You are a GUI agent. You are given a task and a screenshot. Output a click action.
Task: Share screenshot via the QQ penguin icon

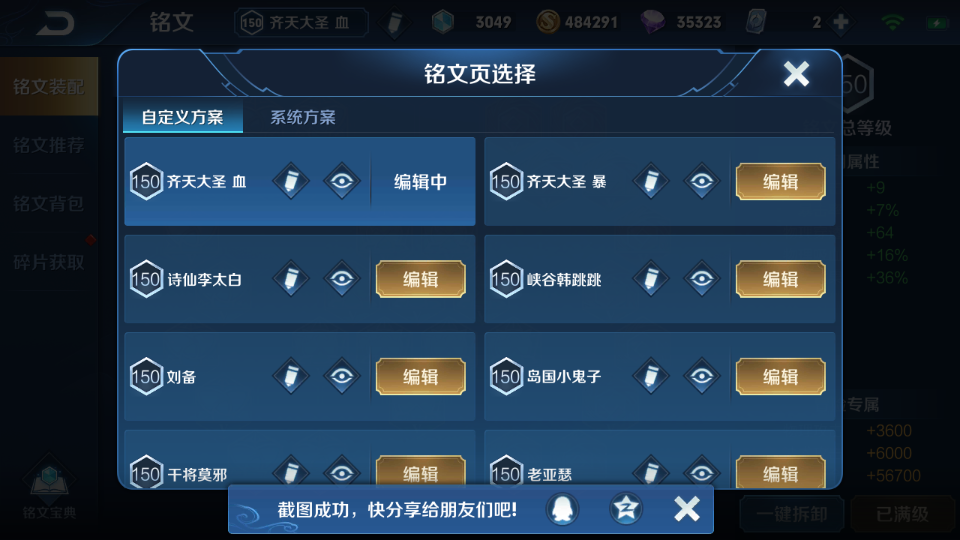562,509
